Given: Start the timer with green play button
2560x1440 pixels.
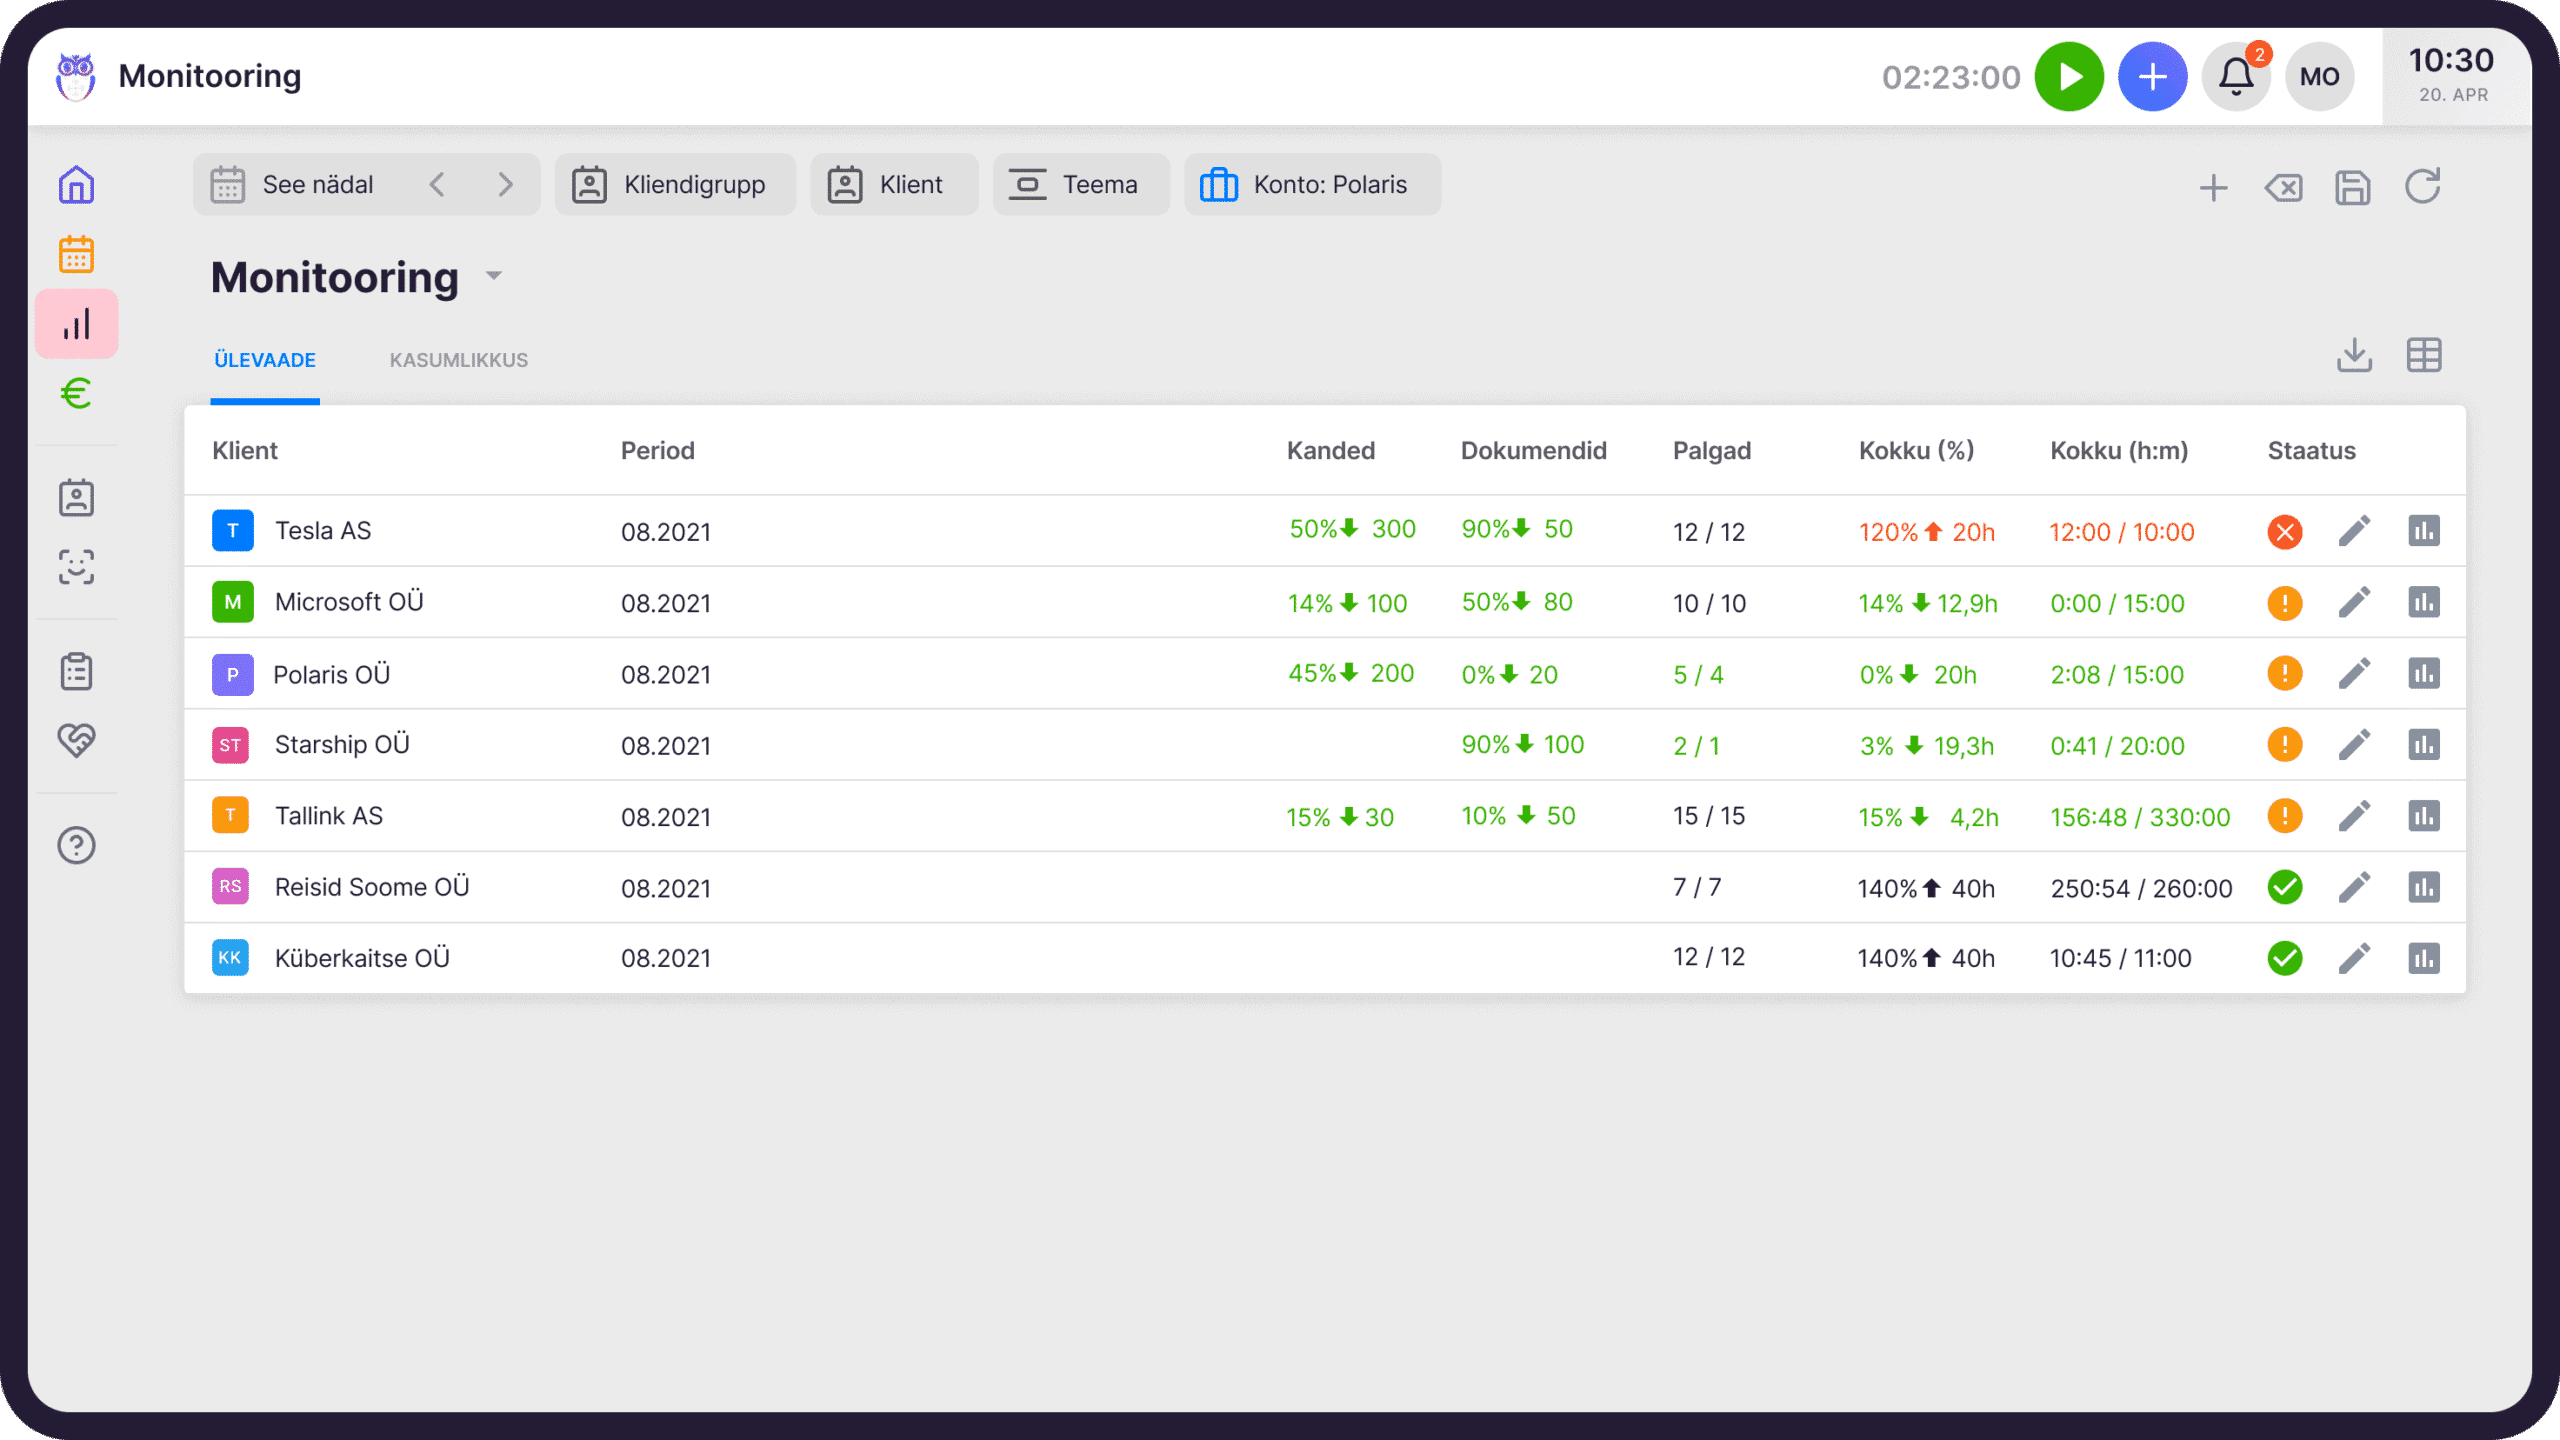Looking at the screenshot, I should 2069,77.
